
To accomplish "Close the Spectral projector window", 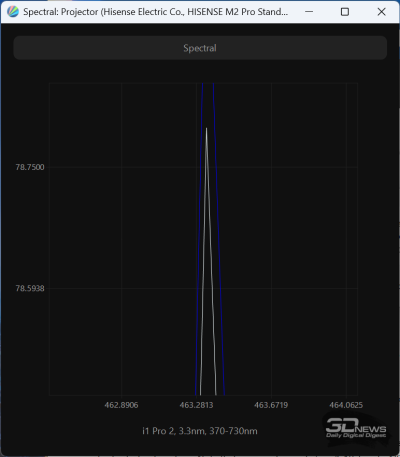I will (381, 12).
